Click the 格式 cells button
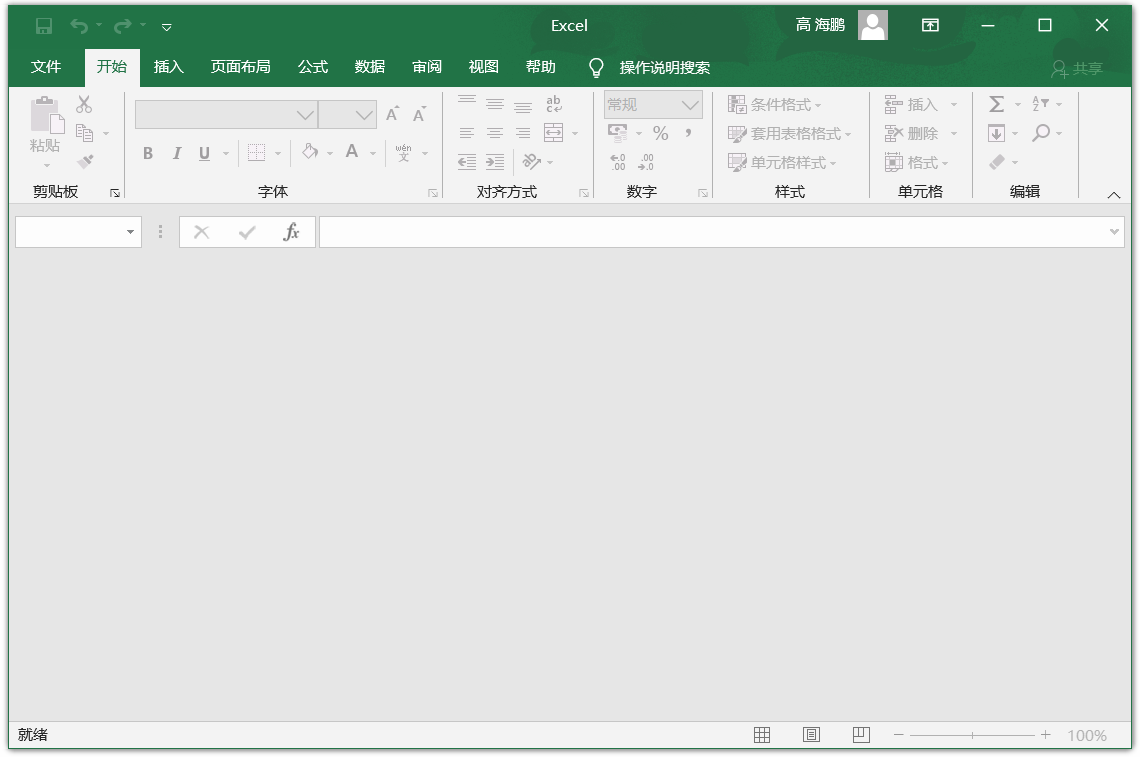This screenshot has height=759, width=1141. click(x=915, y=162)
